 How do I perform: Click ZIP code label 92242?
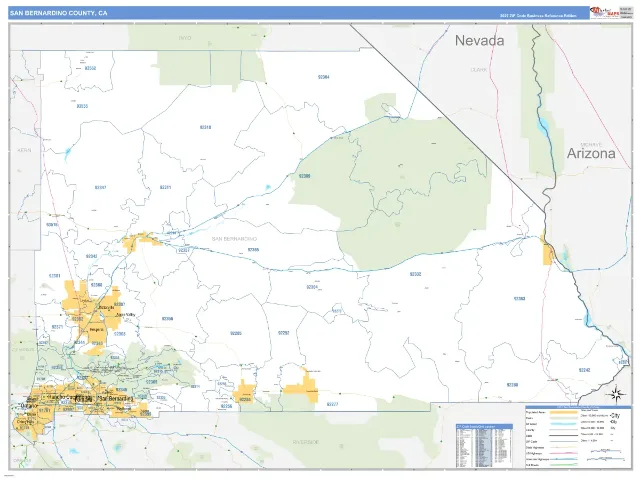pyautogui.click(x=584, y=370)
